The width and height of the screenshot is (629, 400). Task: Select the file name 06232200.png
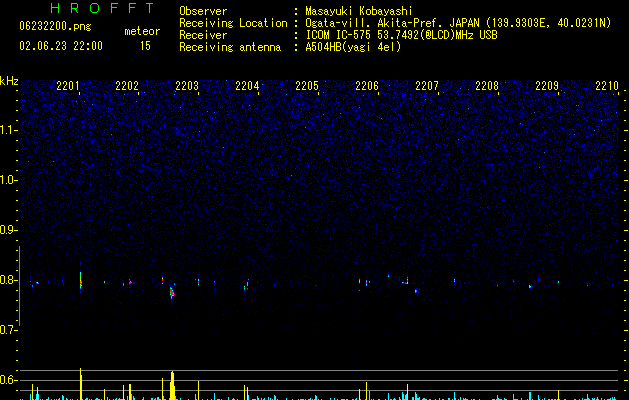(55, 26)
